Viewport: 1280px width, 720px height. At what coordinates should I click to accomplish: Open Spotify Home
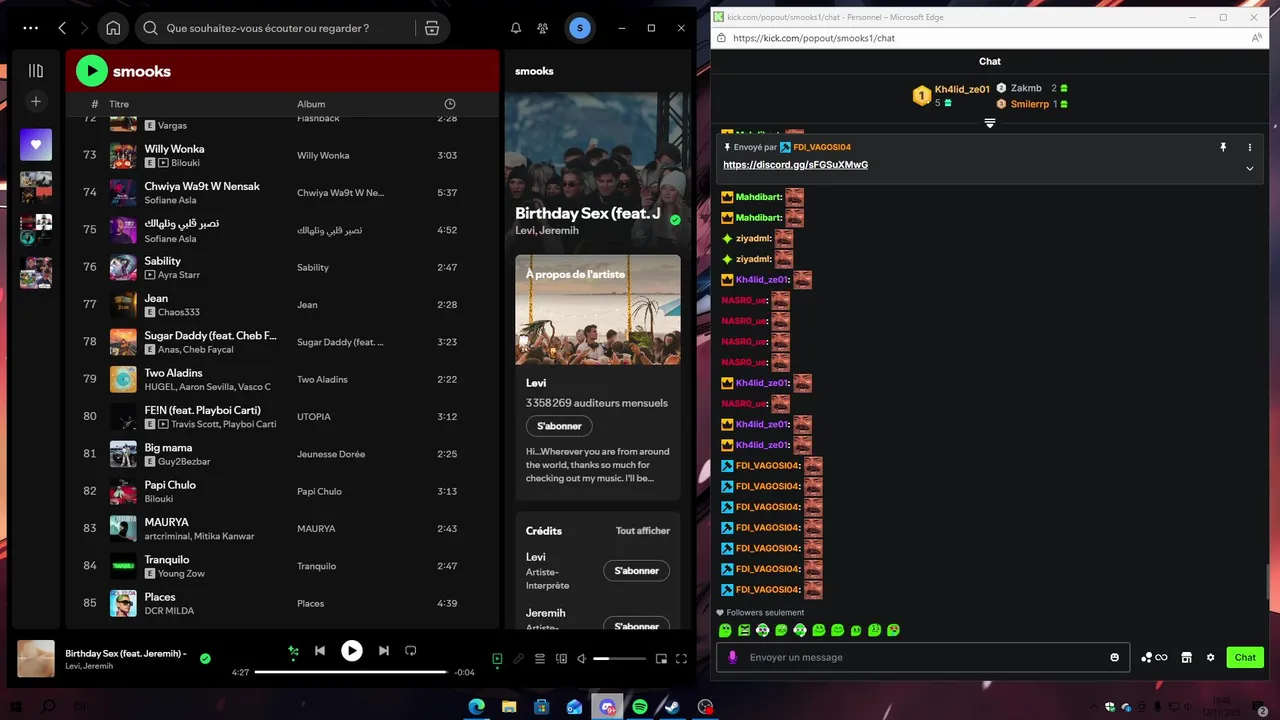pos(113,28)
